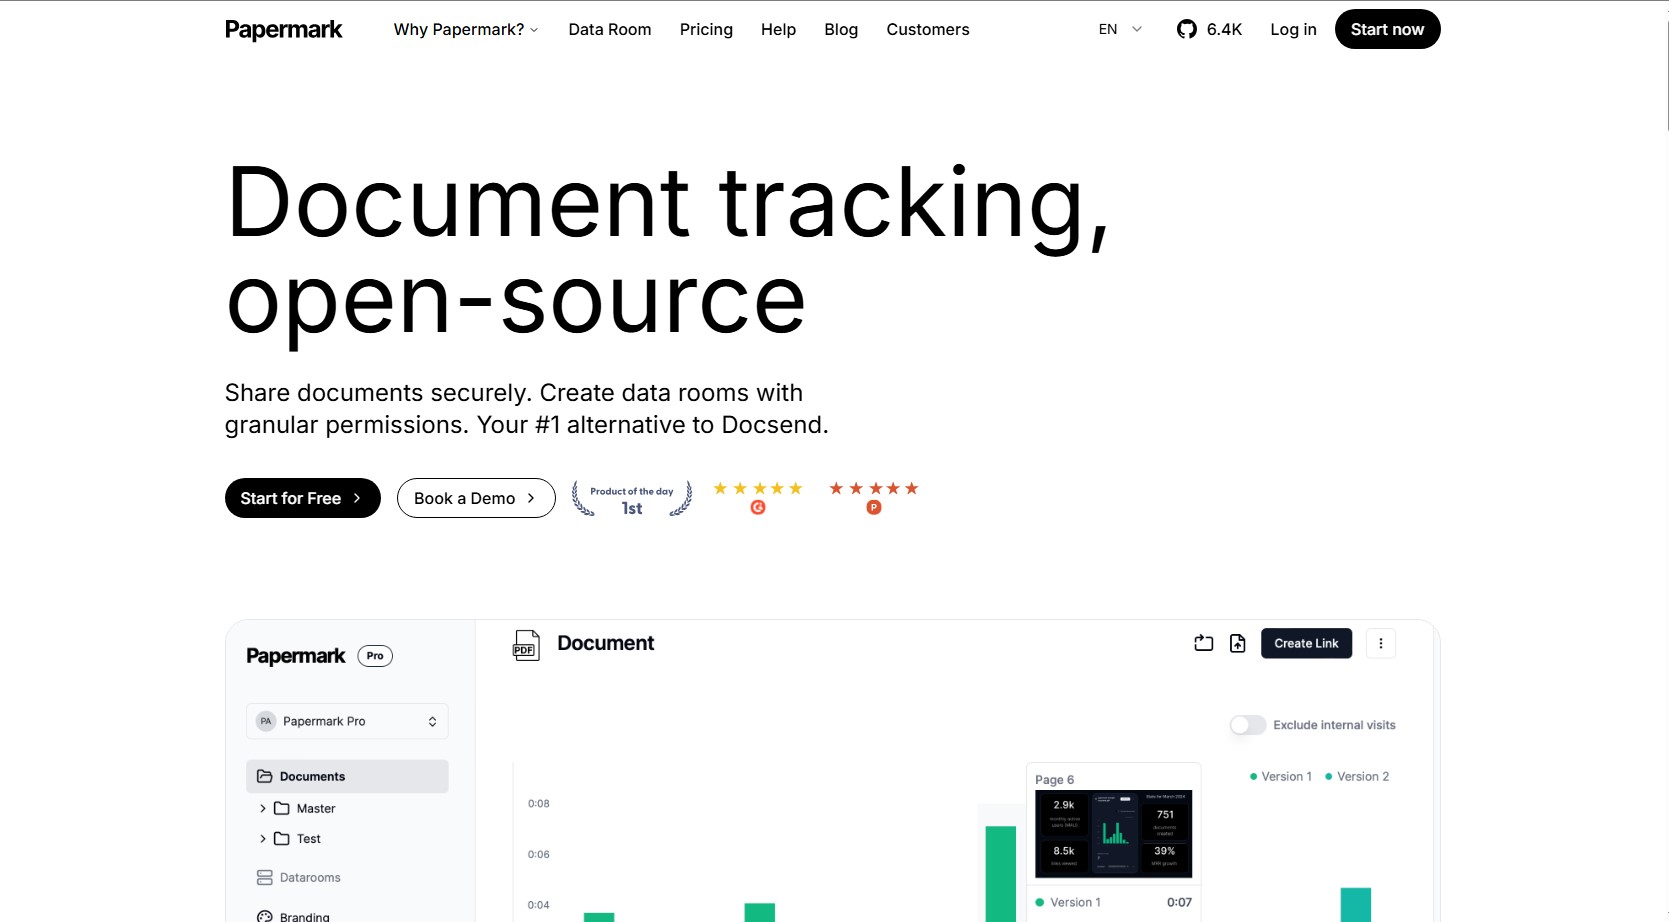Click the G2 five-star rating badge
The image size is (1669, 922).
tap(758, 497)
